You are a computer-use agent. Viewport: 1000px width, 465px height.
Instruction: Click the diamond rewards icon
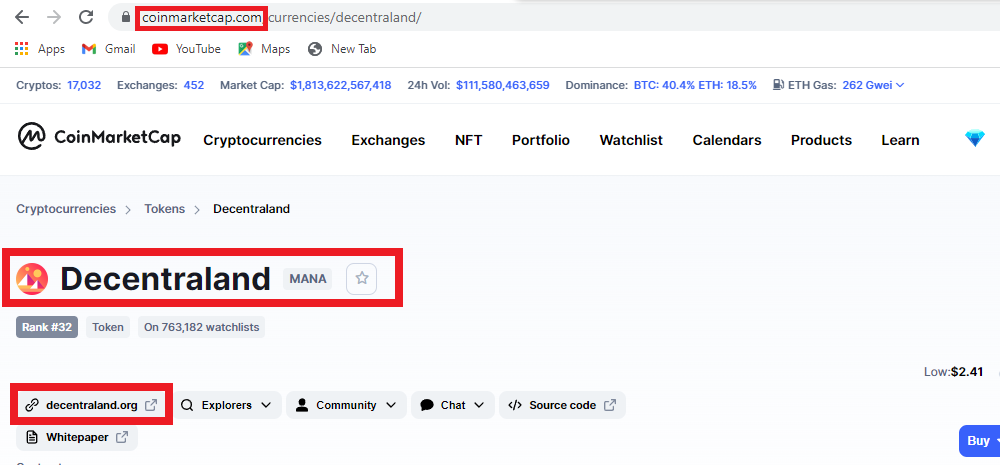(x=974, y=138)
